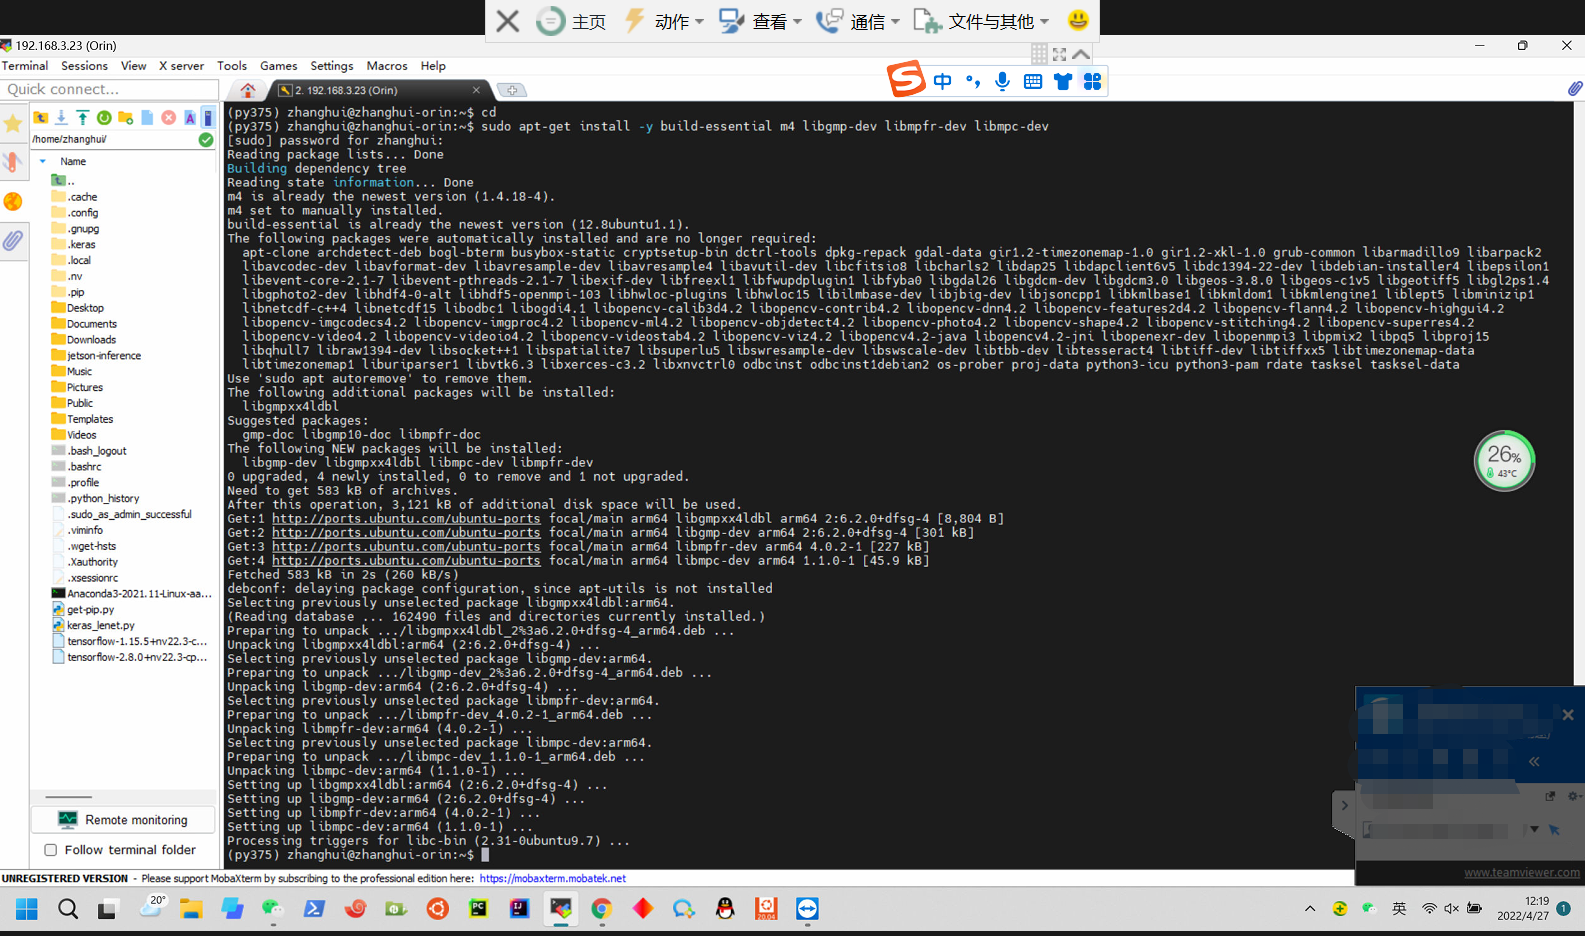Click the letter A toolbar icon in SFTP
This screenshot has width=1585, height=936.
[189, 118]
